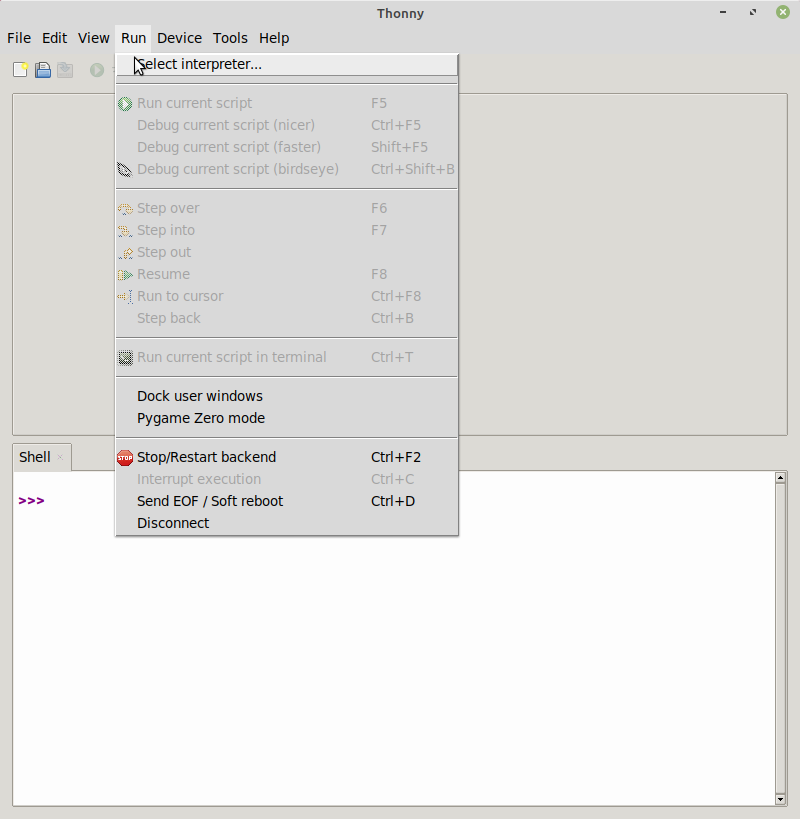Open the Help menu
The image size is (800, 819).
click(x=274, y=38)
